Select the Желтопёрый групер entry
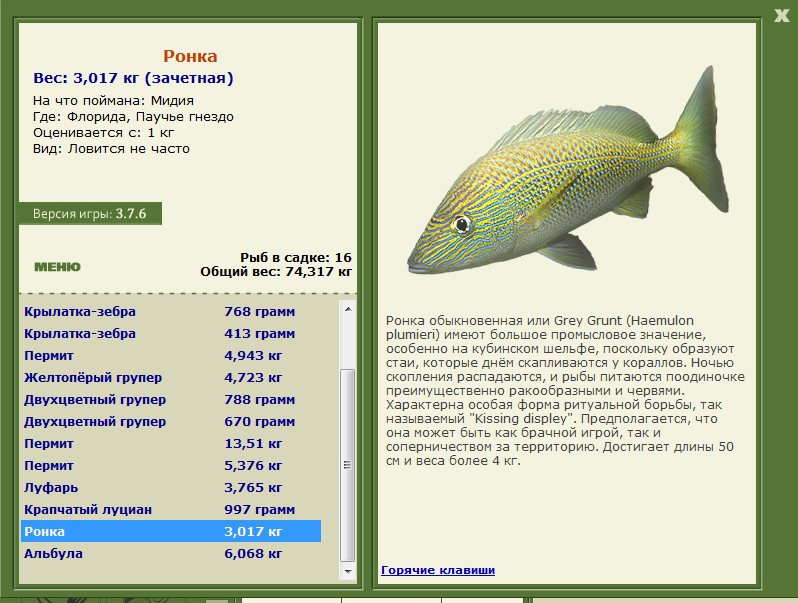This screenshot has height=603, width=798. [171, 378]
